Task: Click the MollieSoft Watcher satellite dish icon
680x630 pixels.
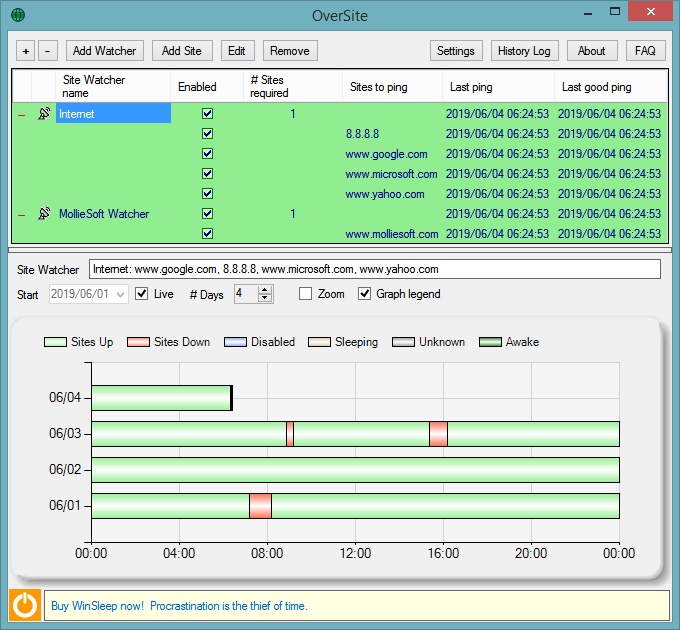Action: point(44,213)
